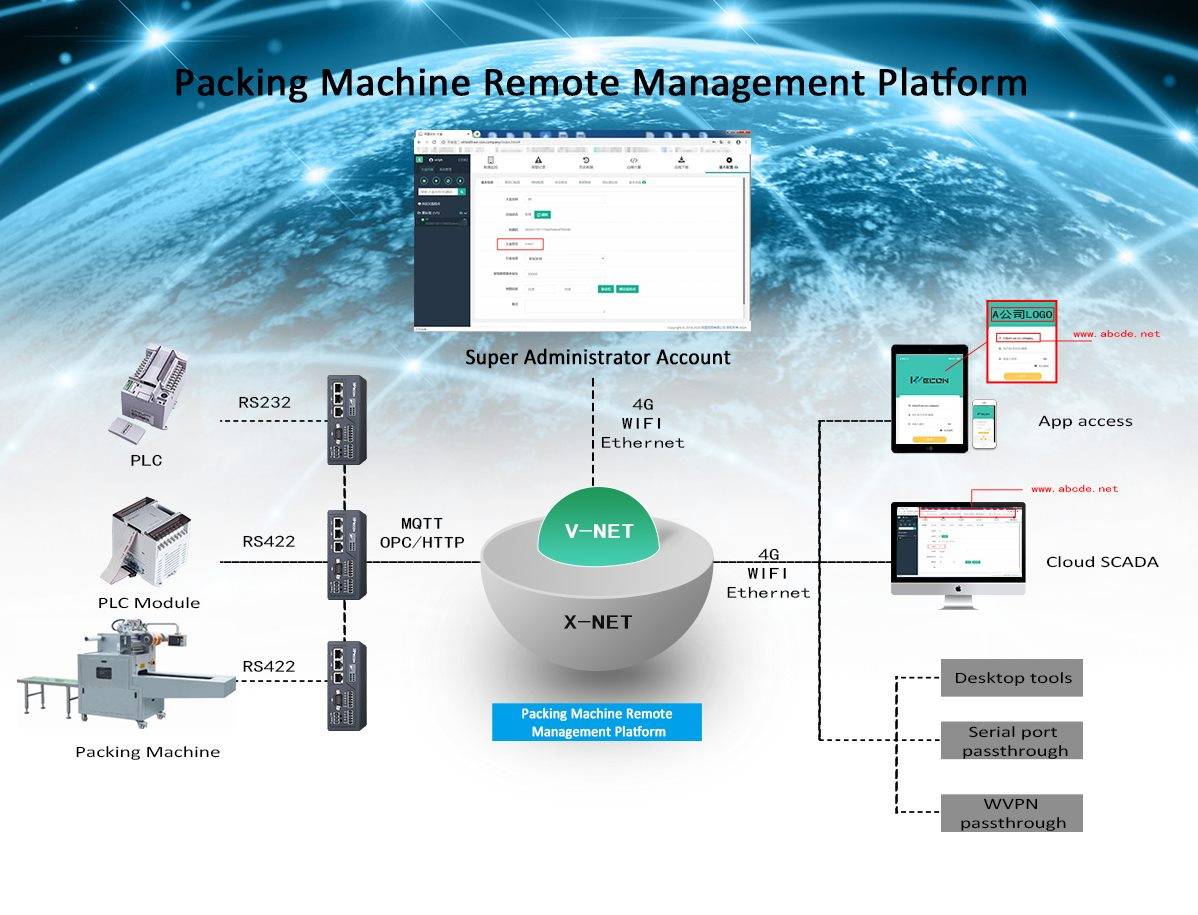Screen dimensions: 1198x915
Task: Open www.abcde.net link above the iMac
Action: 1074,489
